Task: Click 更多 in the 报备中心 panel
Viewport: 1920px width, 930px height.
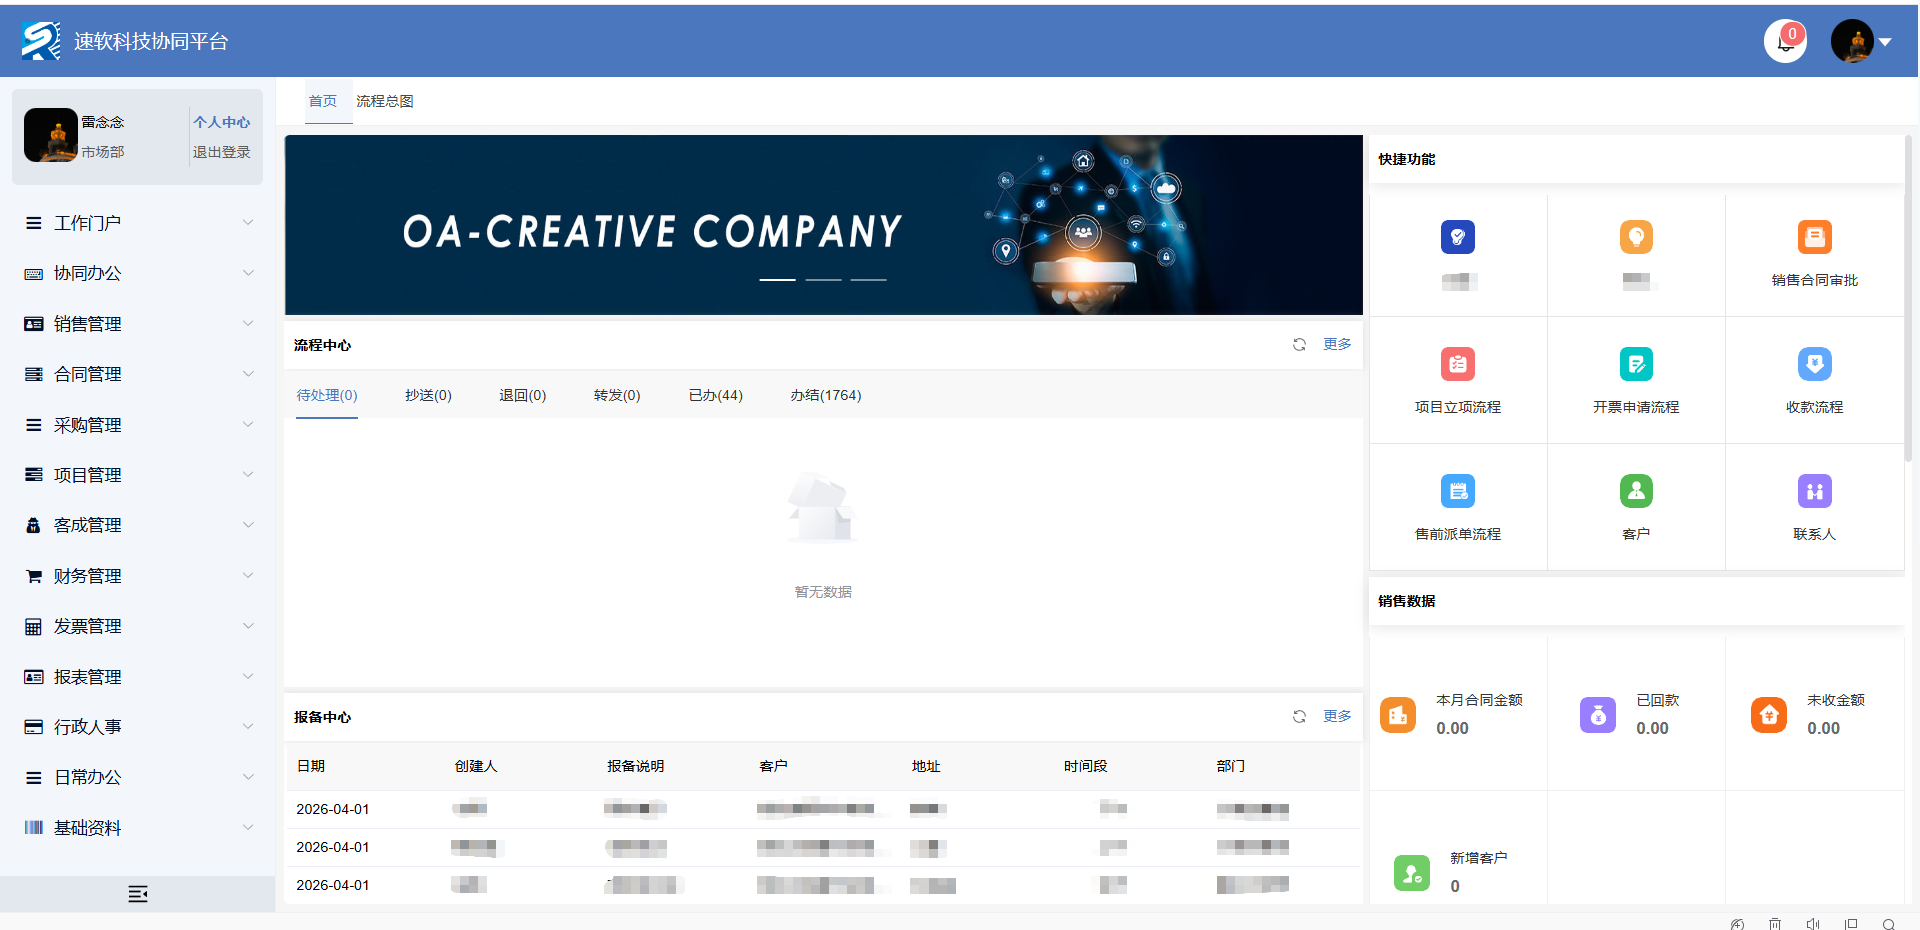Action: [x=1337, y=716]
